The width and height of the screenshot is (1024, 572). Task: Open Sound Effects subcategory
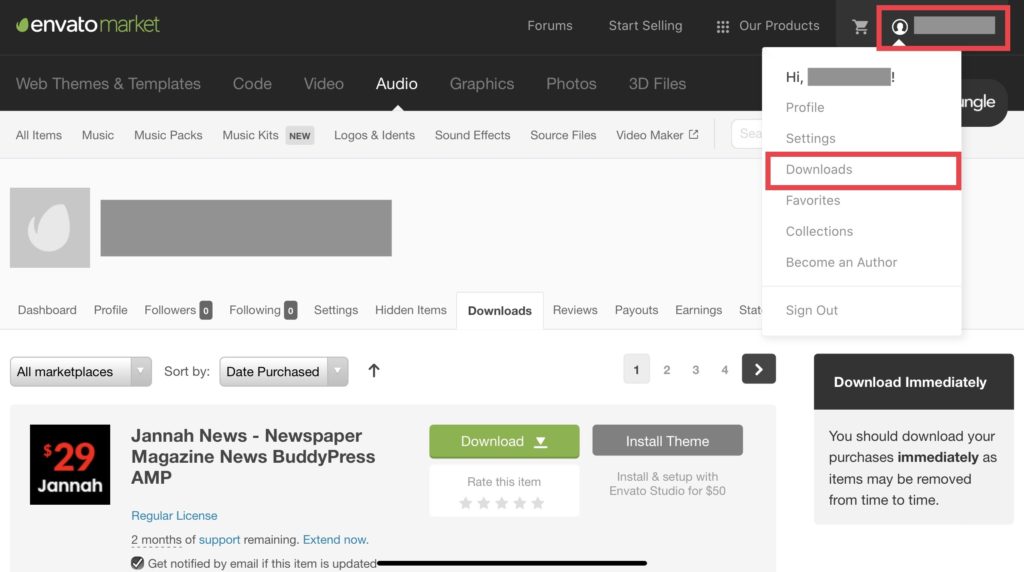coord(472,135)
